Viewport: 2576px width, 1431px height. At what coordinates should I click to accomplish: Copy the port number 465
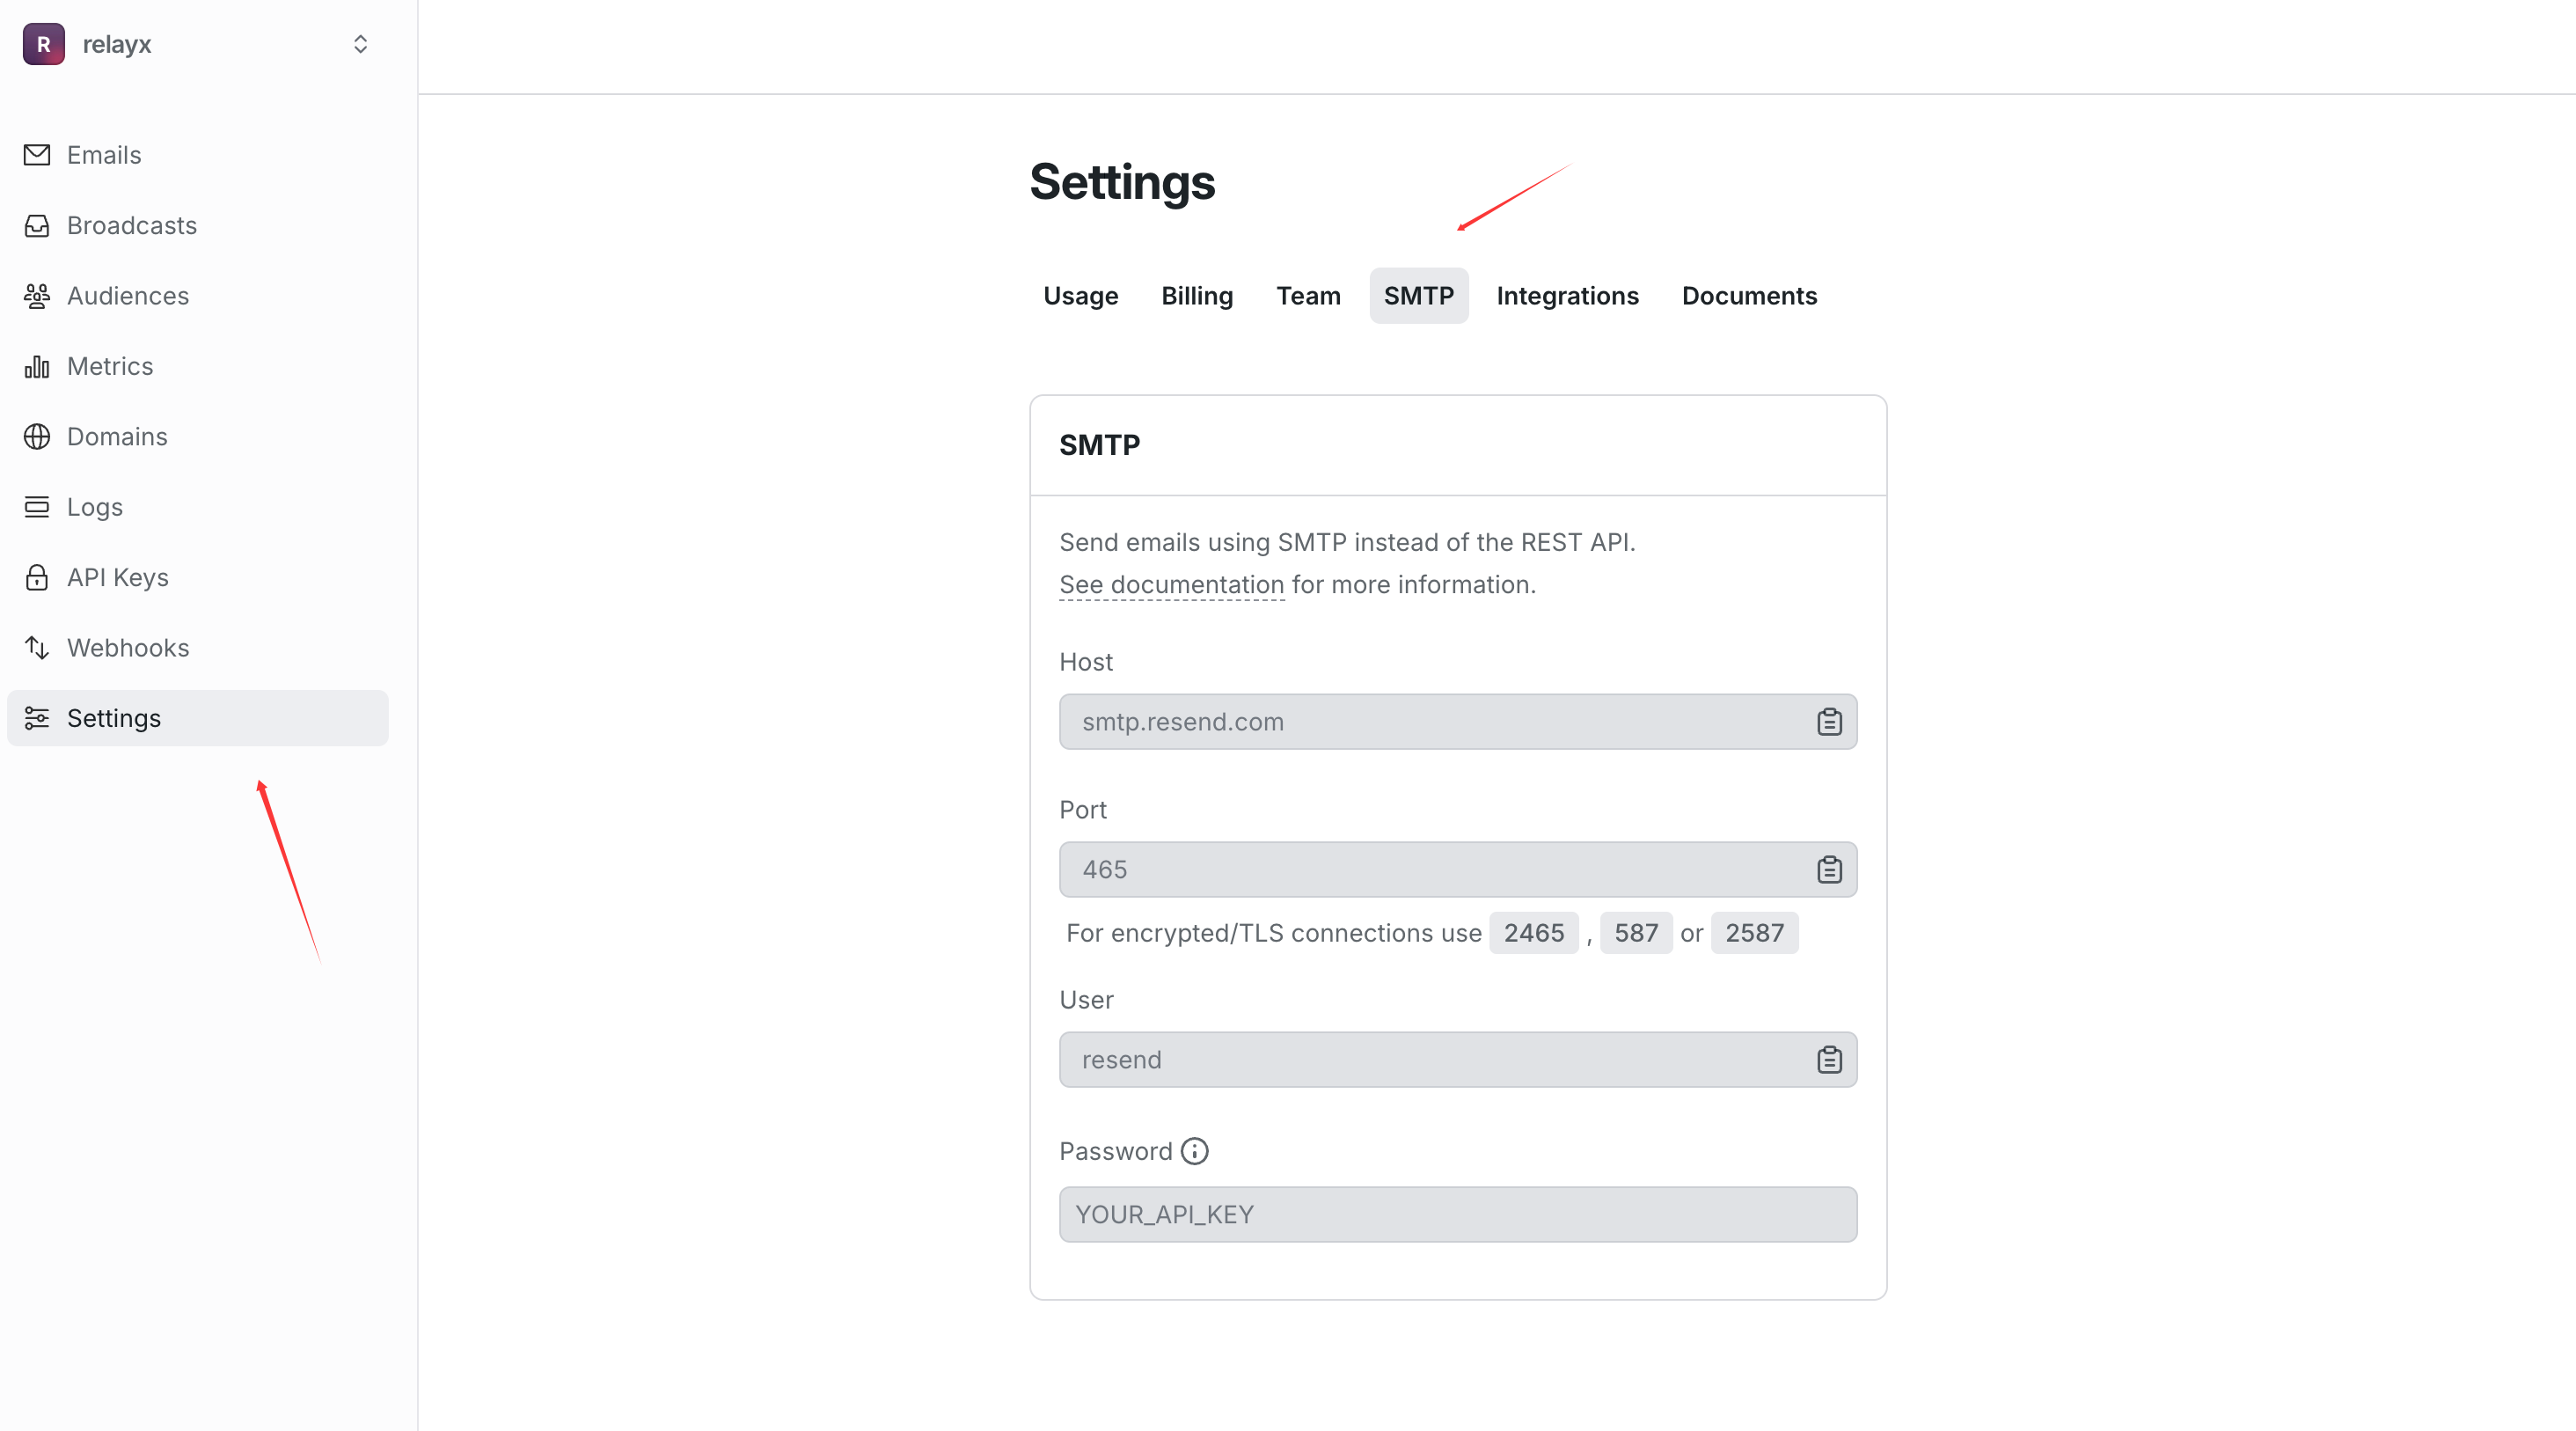coord(1828,870)
